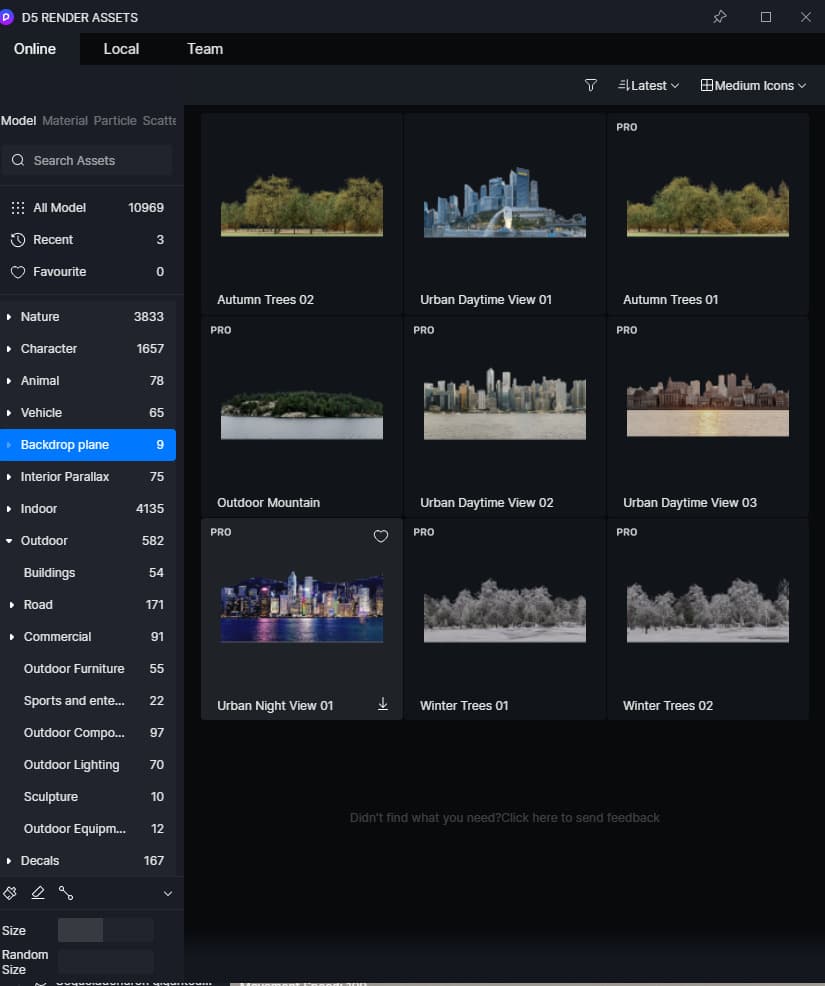Open the Latest sort dropdown

[648, 86]
